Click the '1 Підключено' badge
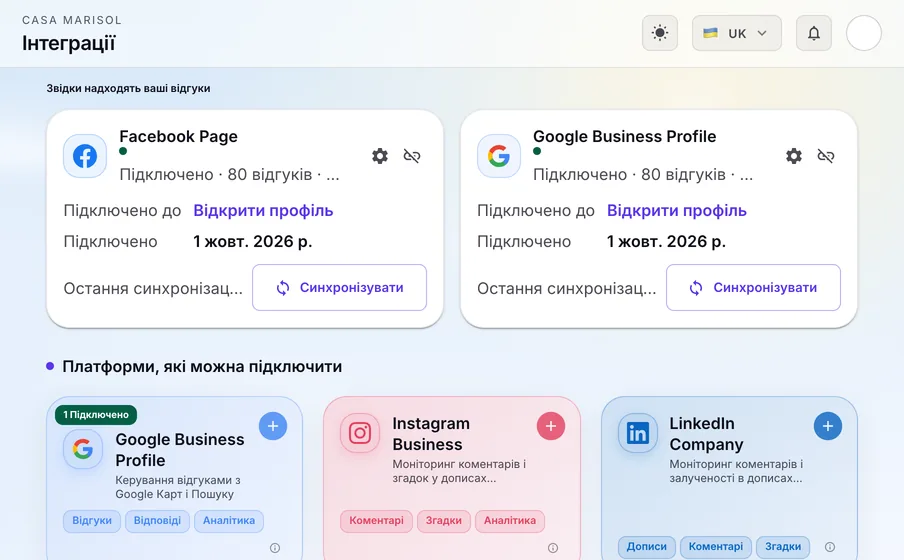This screenshot has height=560, width=904. (96, 415)
